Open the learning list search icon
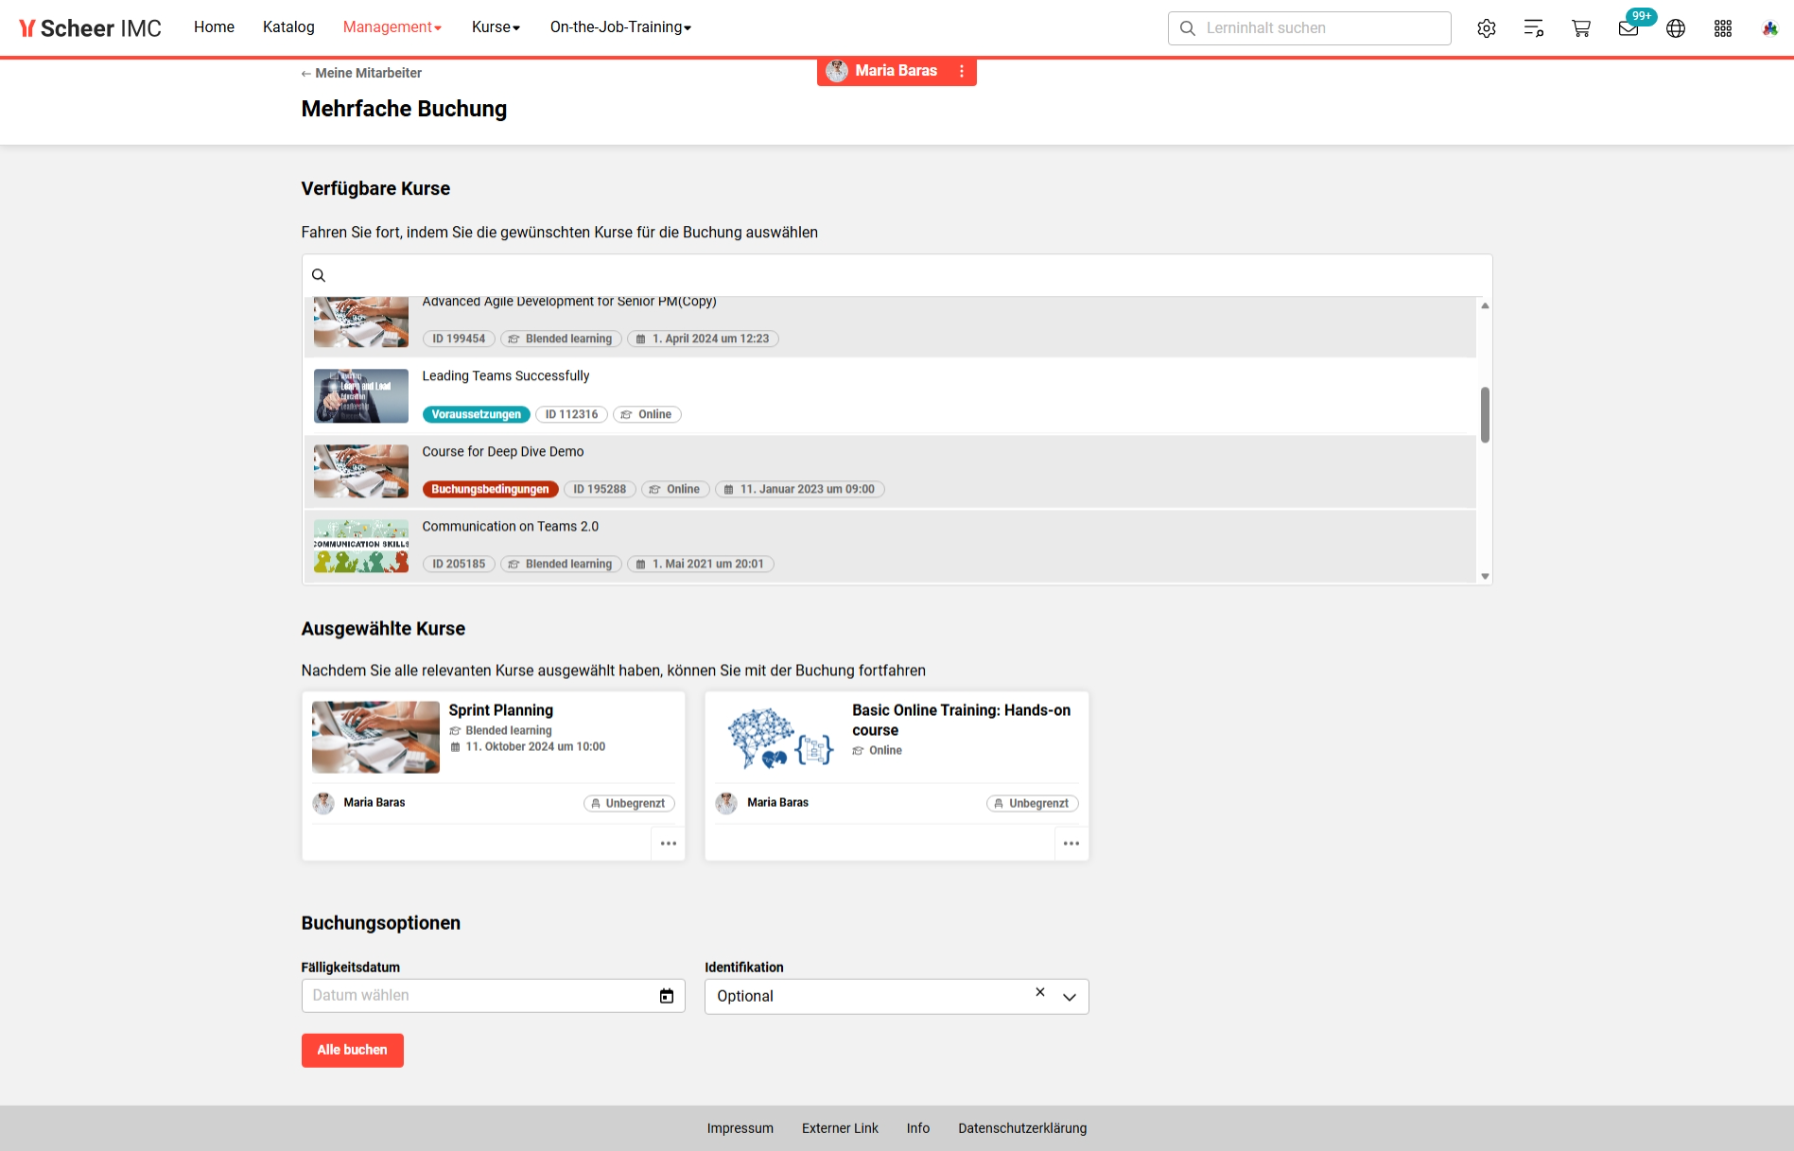Screen dimensions: 1794x1151 (x=1533, y=28)
